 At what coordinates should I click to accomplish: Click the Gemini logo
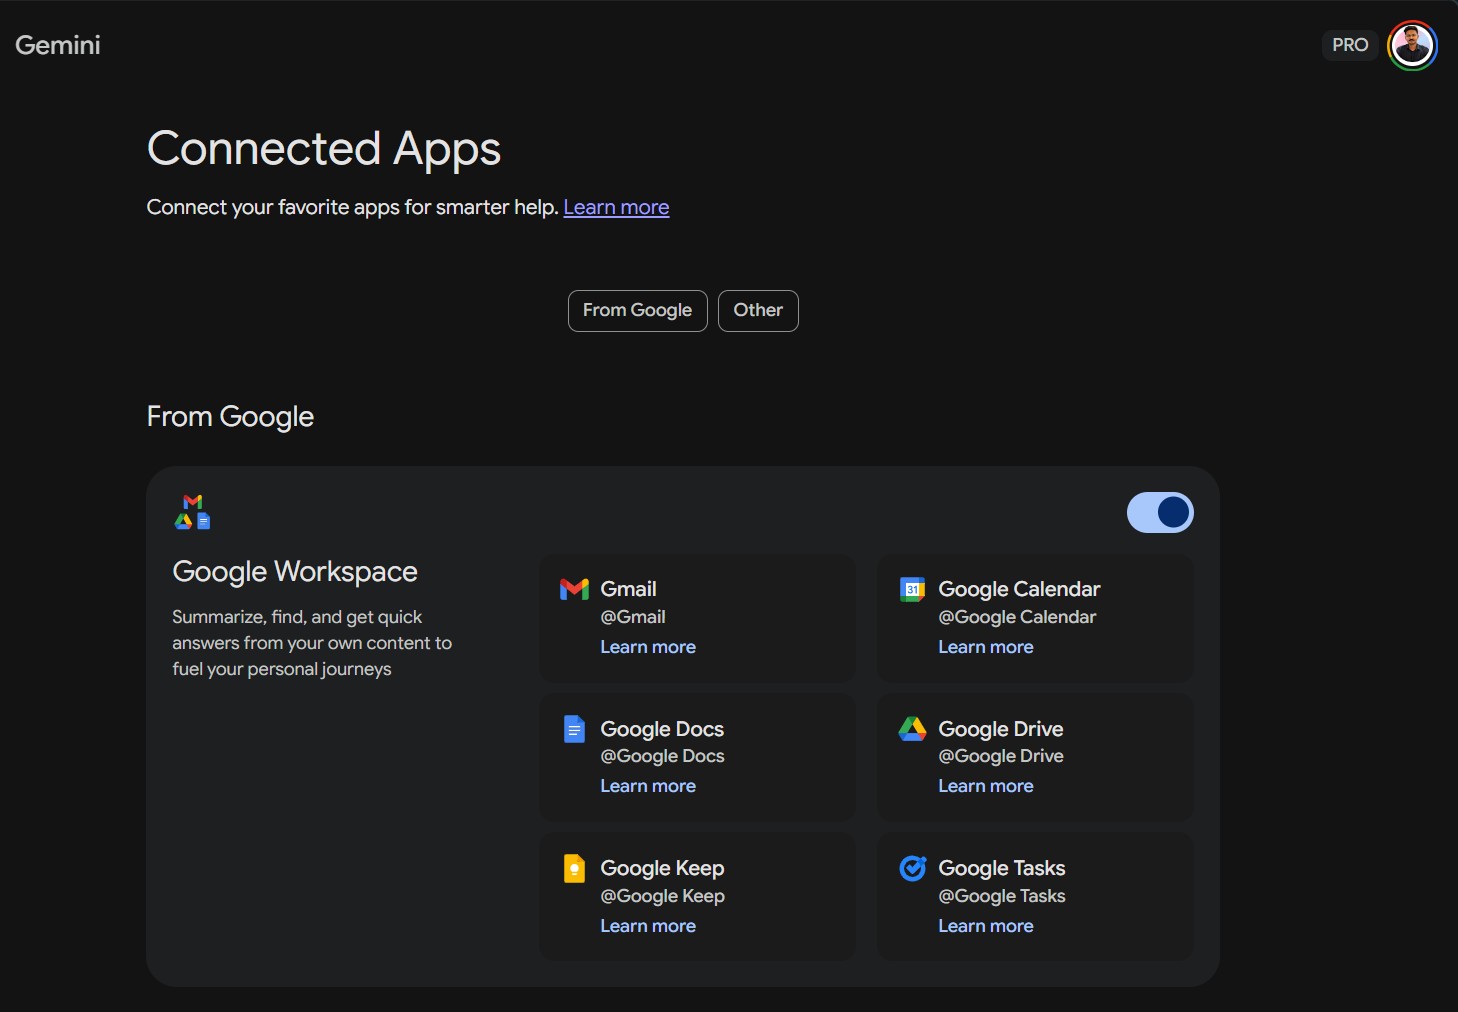tap(57, 44)
